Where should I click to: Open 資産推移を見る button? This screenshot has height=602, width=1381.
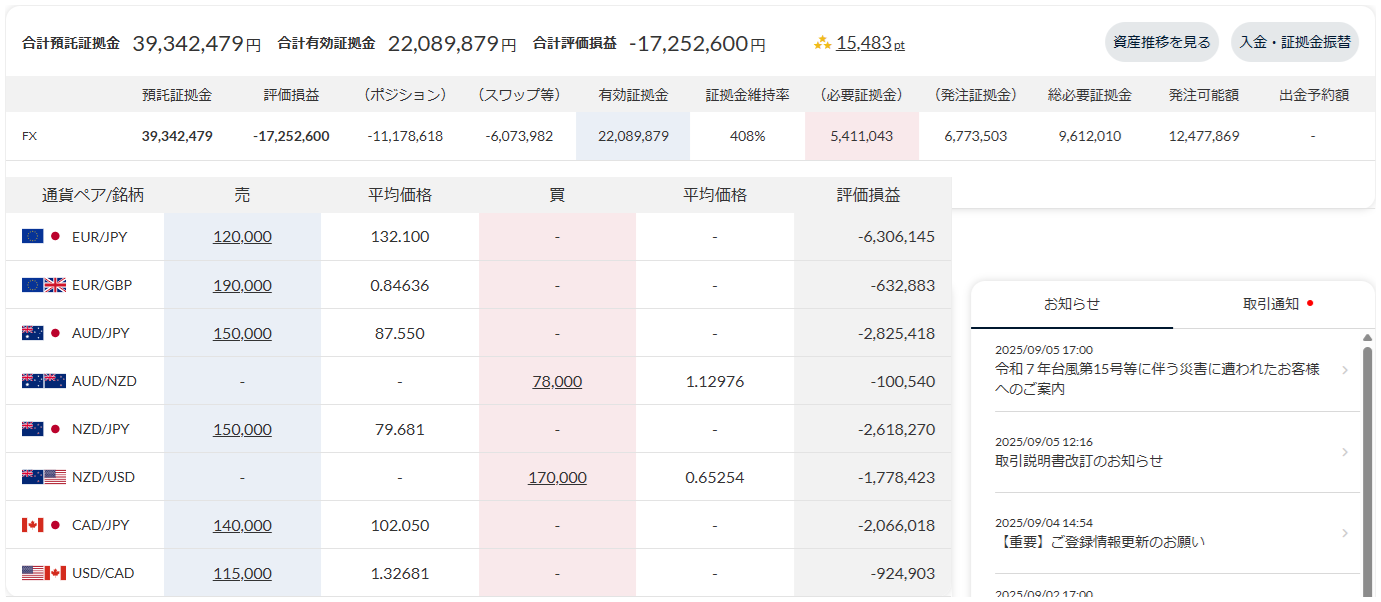[1162, 43]
